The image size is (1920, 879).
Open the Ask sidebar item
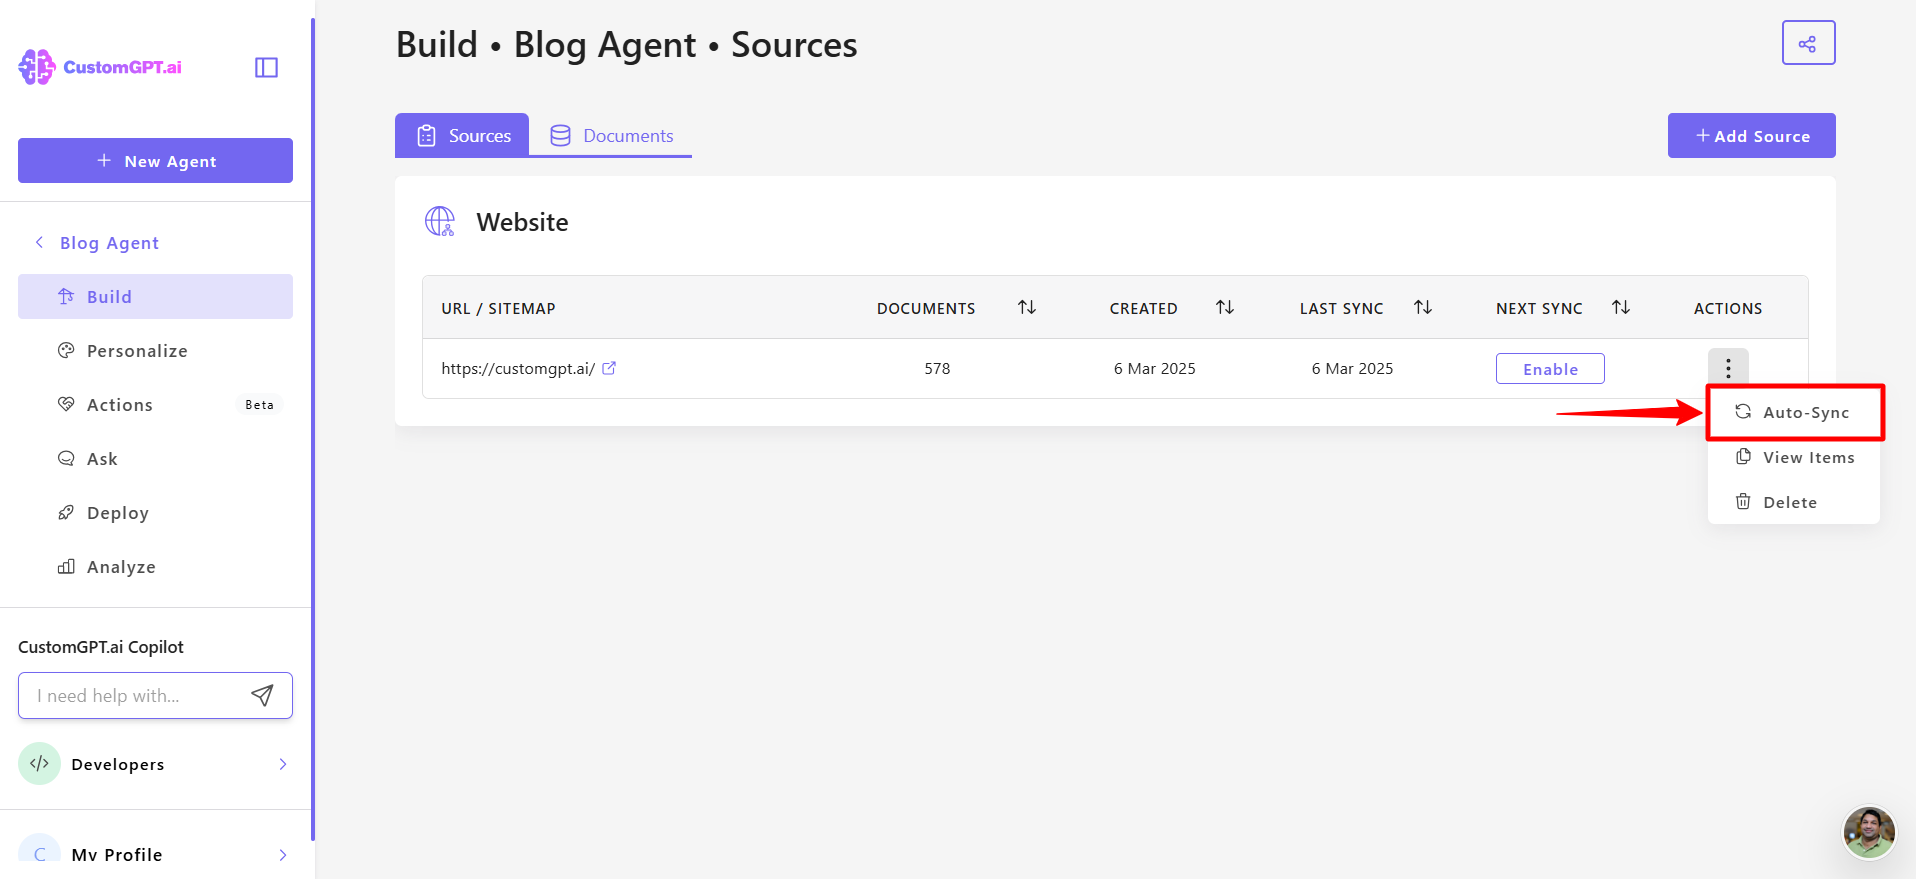pos(155,458)
